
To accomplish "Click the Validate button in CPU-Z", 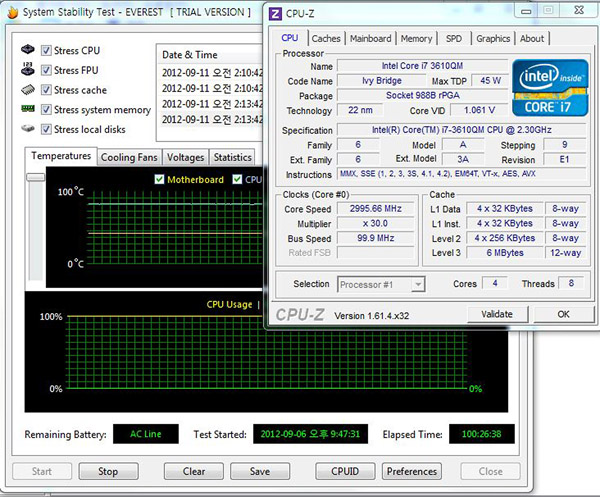I will pyautogui.click(x=497, y=314).
